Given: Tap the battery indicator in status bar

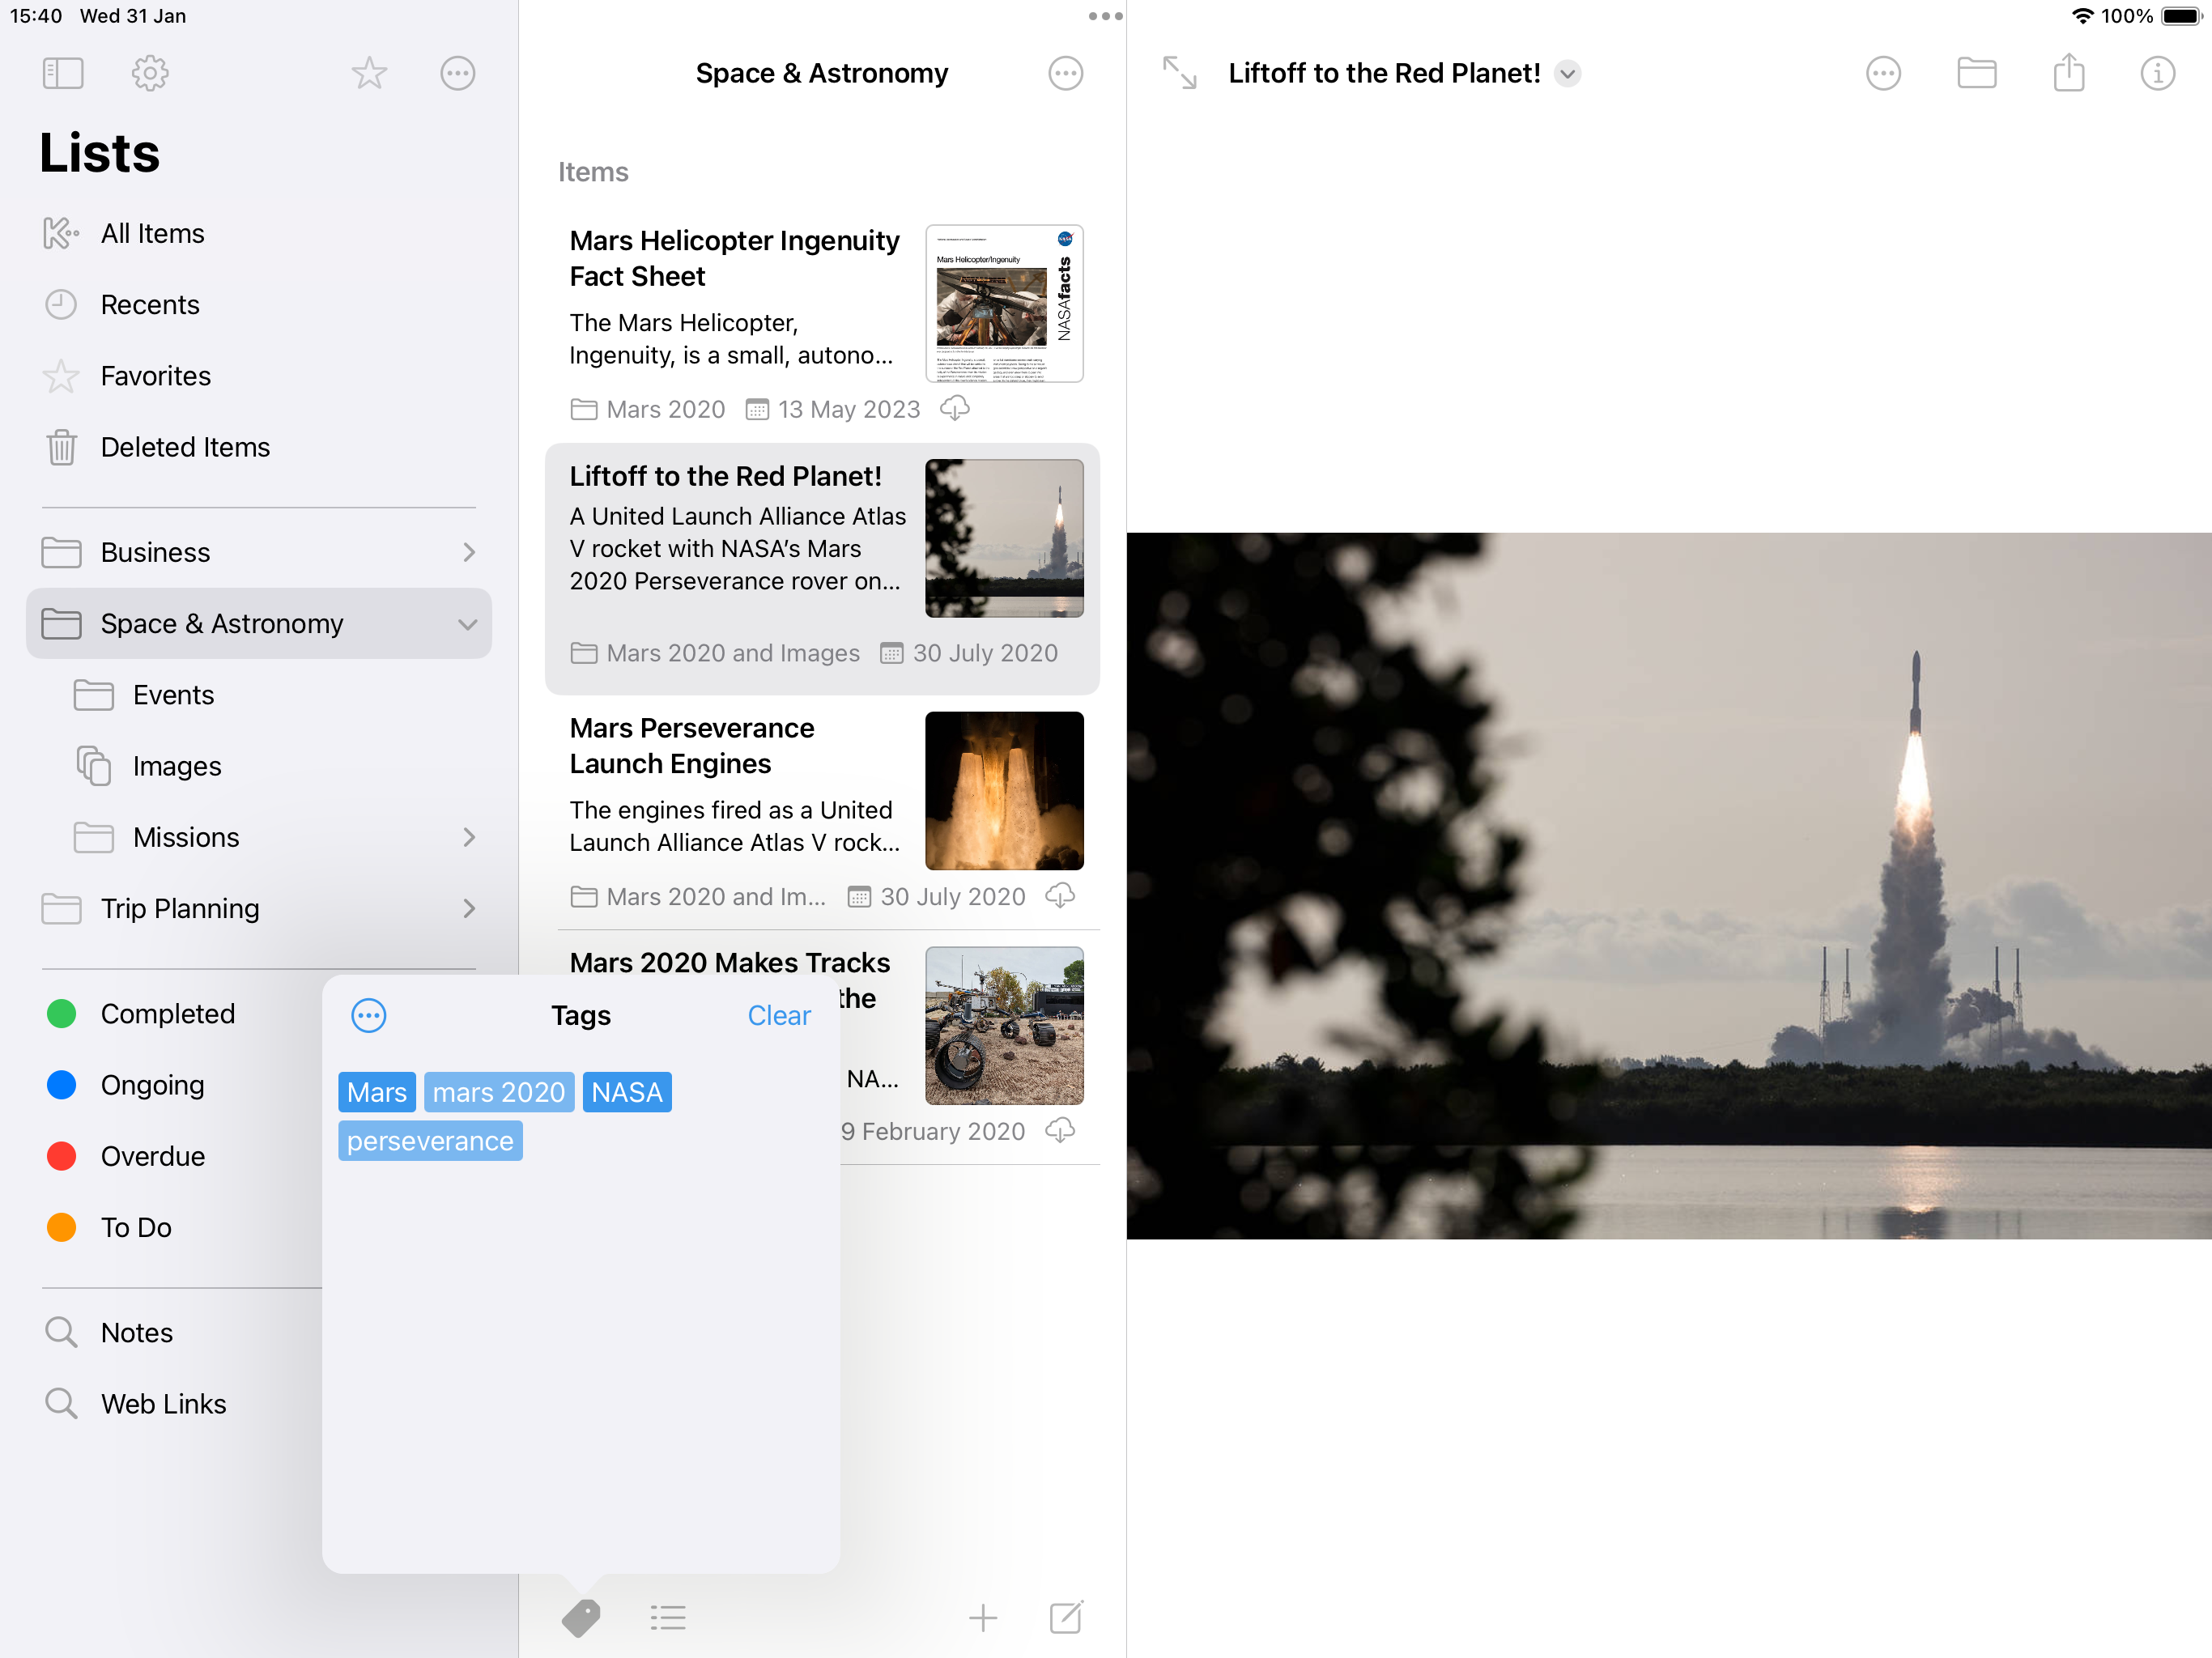Looking at the screenshot, I should click(x=2183, y=16).
